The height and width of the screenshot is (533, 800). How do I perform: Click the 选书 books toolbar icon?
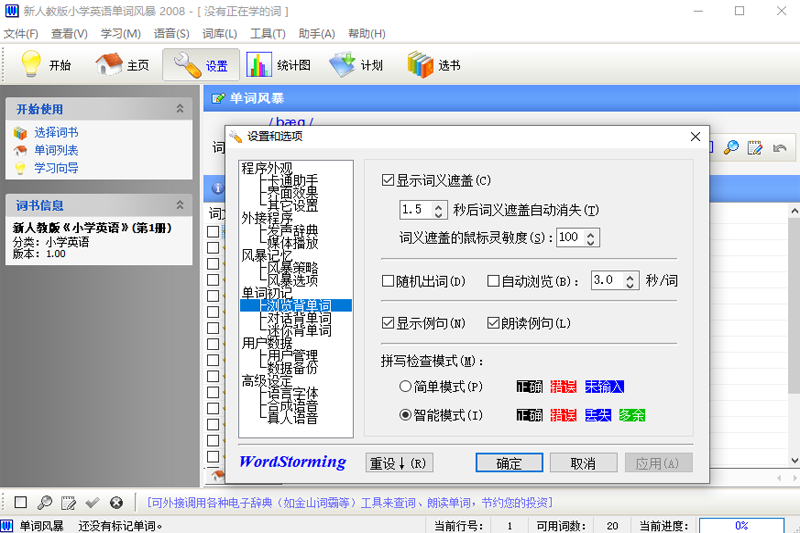click(420, 65)
